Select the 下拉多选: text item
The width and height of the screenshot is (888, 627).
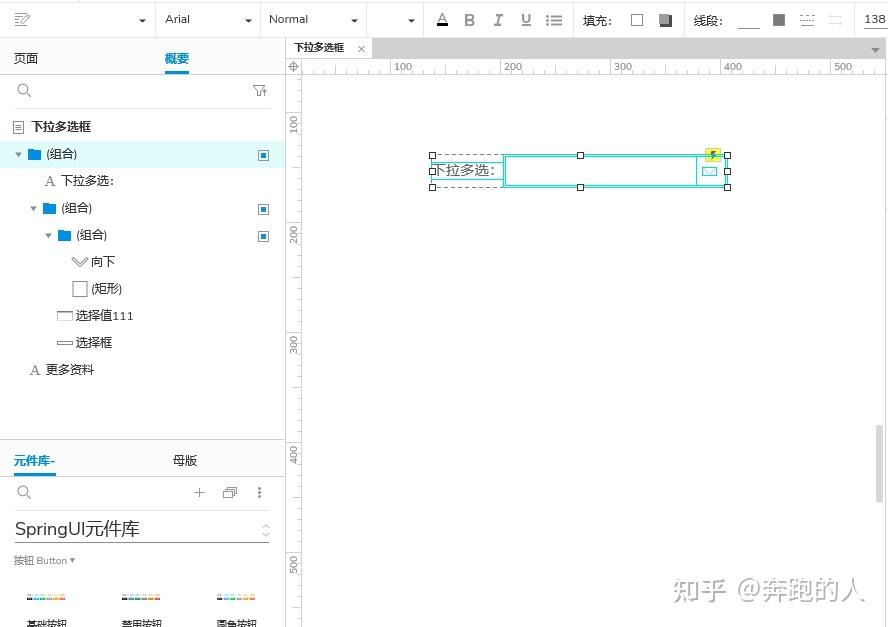coord(87,181)
